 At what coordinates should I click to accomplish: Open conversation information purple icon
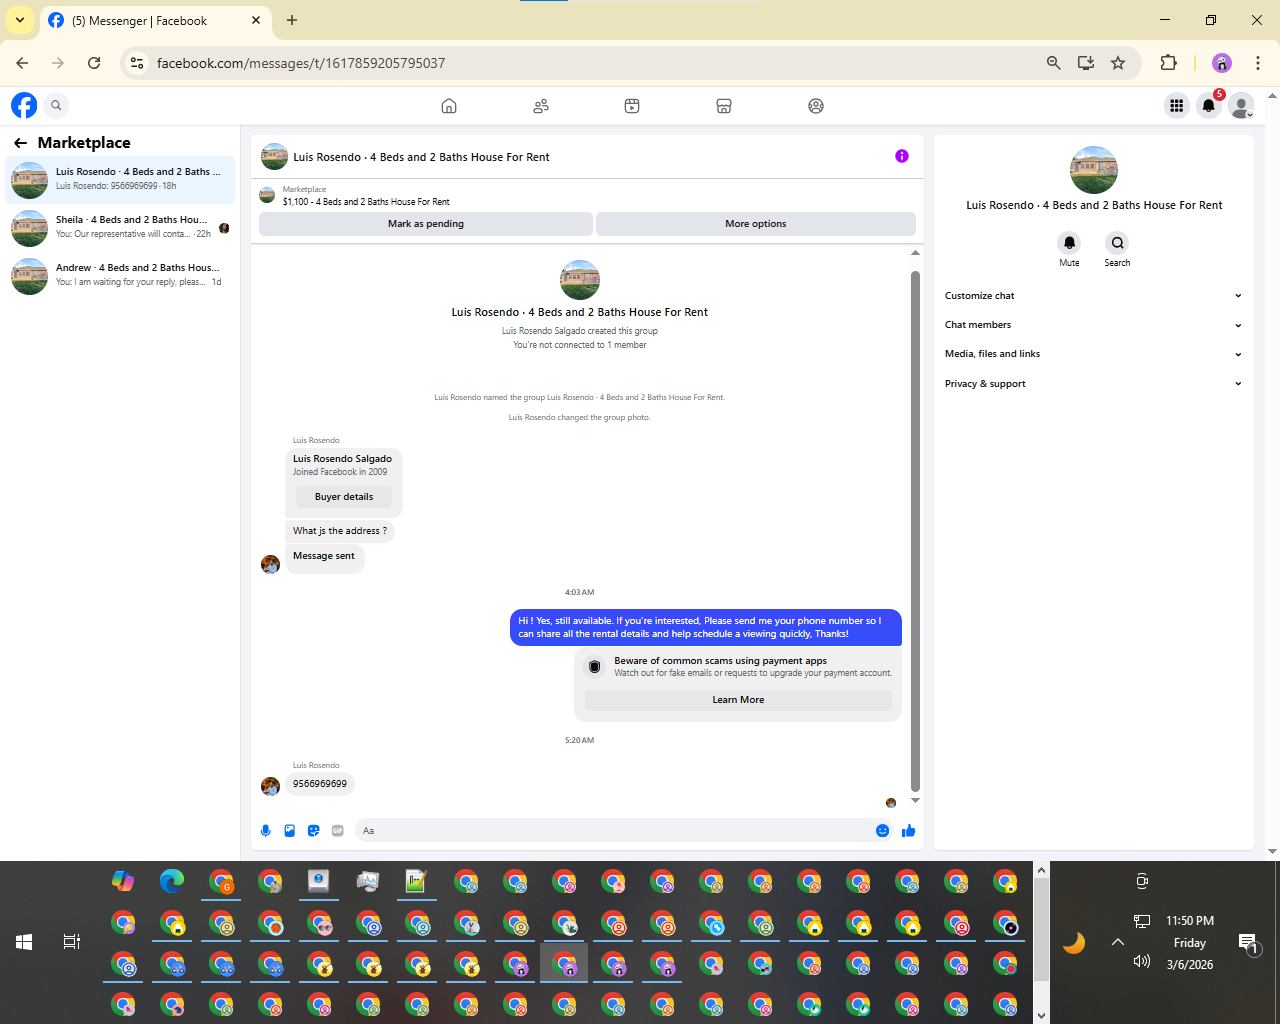coord(902,156)
